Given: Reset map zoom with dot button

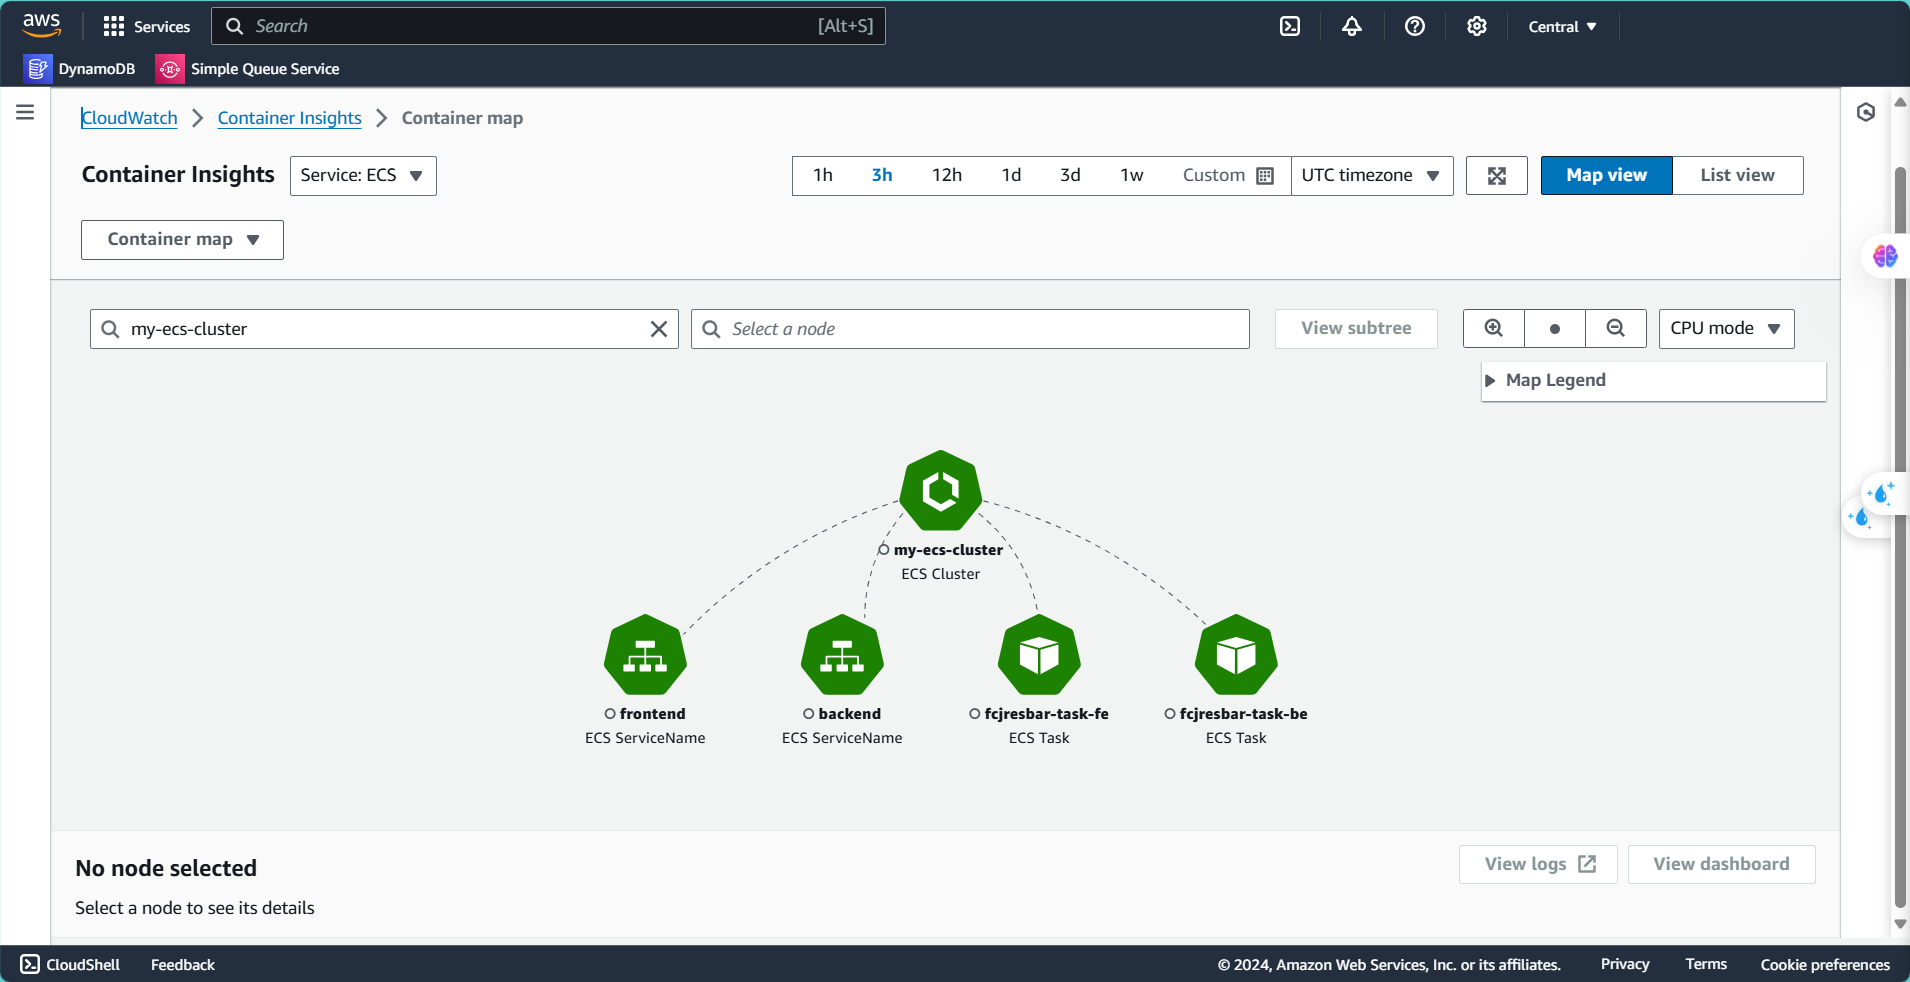Looking at the screenshot, I should pos(1555,328).
